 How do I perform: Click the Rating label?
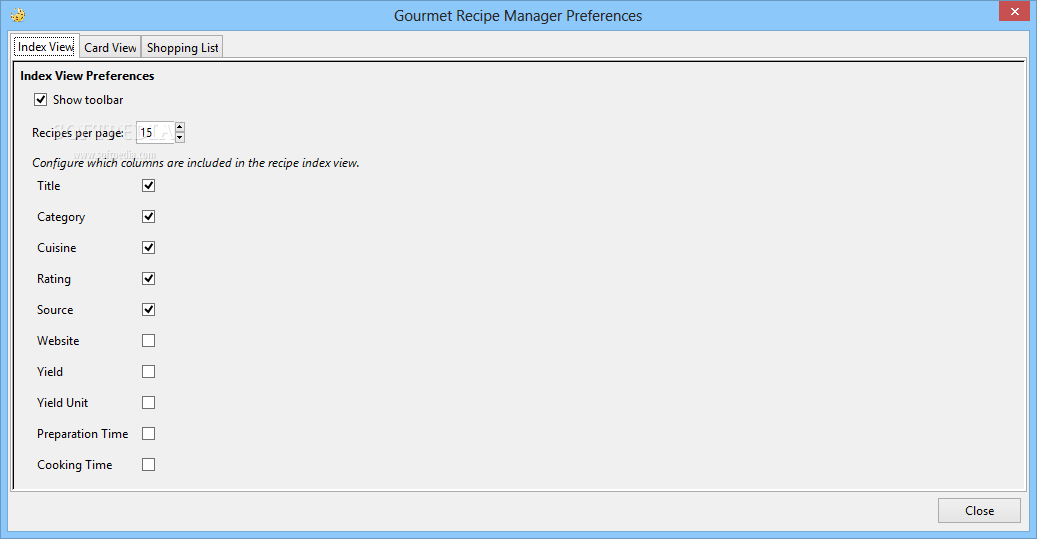[54, 279]
